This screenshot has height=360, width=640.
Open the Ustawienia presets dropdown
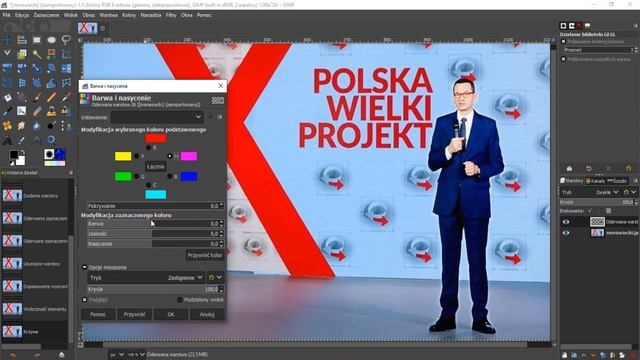tap(157, 117)
